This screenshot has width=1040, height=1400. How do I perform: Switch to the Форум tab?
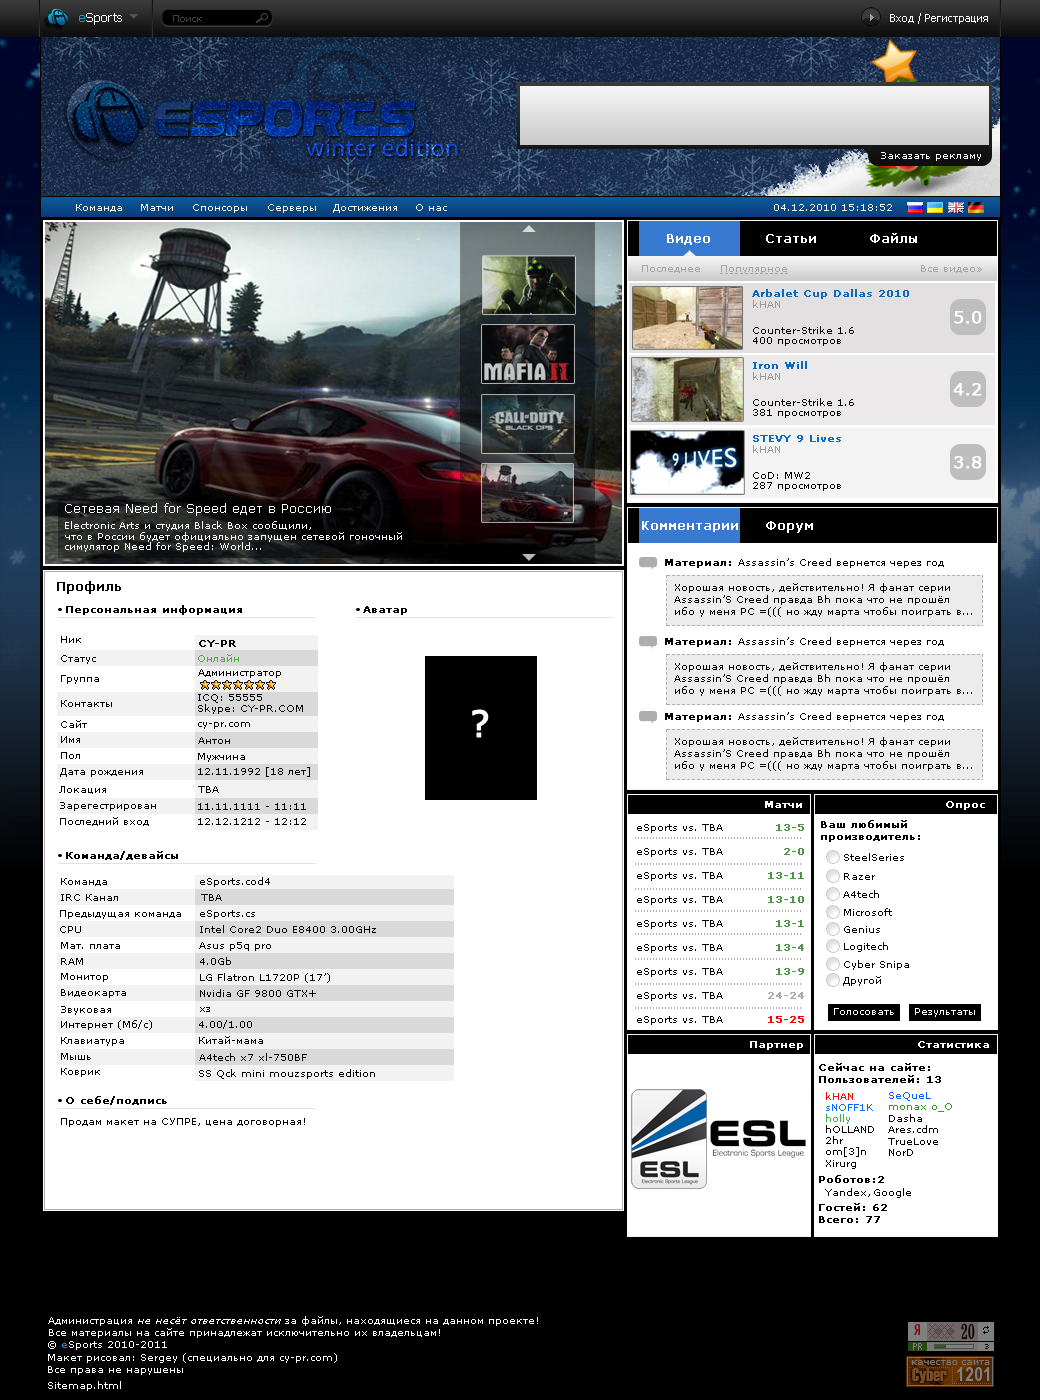point(790,525)
